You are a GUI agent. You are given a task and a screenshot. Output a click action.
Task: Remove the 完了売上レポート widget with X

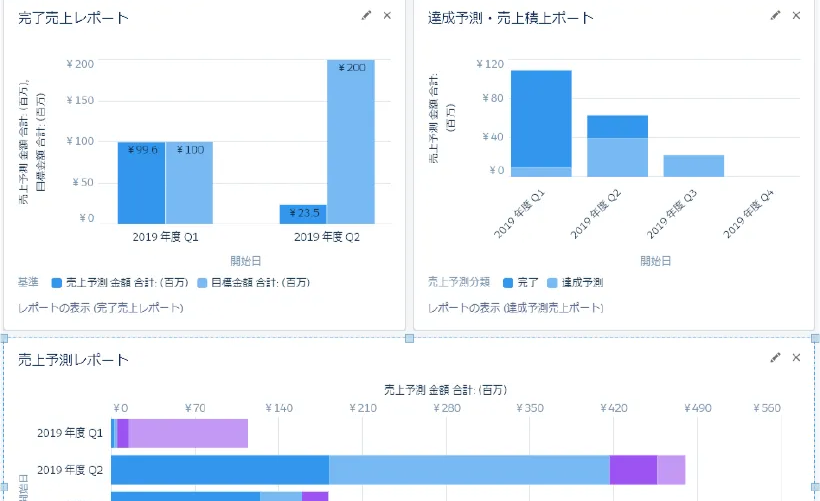click(x=387, y=15)
